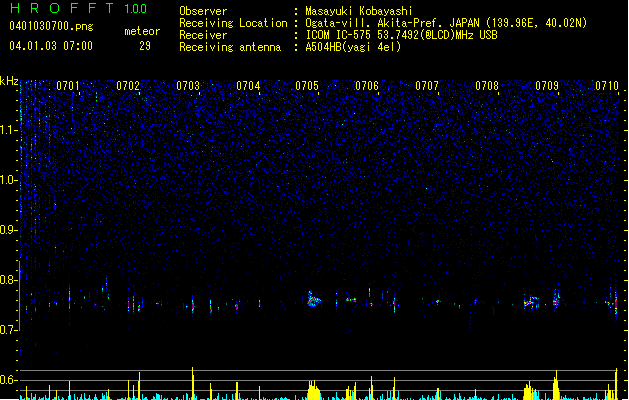This screenshot has width=629, height=400.
Task: Click the yellow intensity spike below 0710
Action: click(x=616, y=384)
